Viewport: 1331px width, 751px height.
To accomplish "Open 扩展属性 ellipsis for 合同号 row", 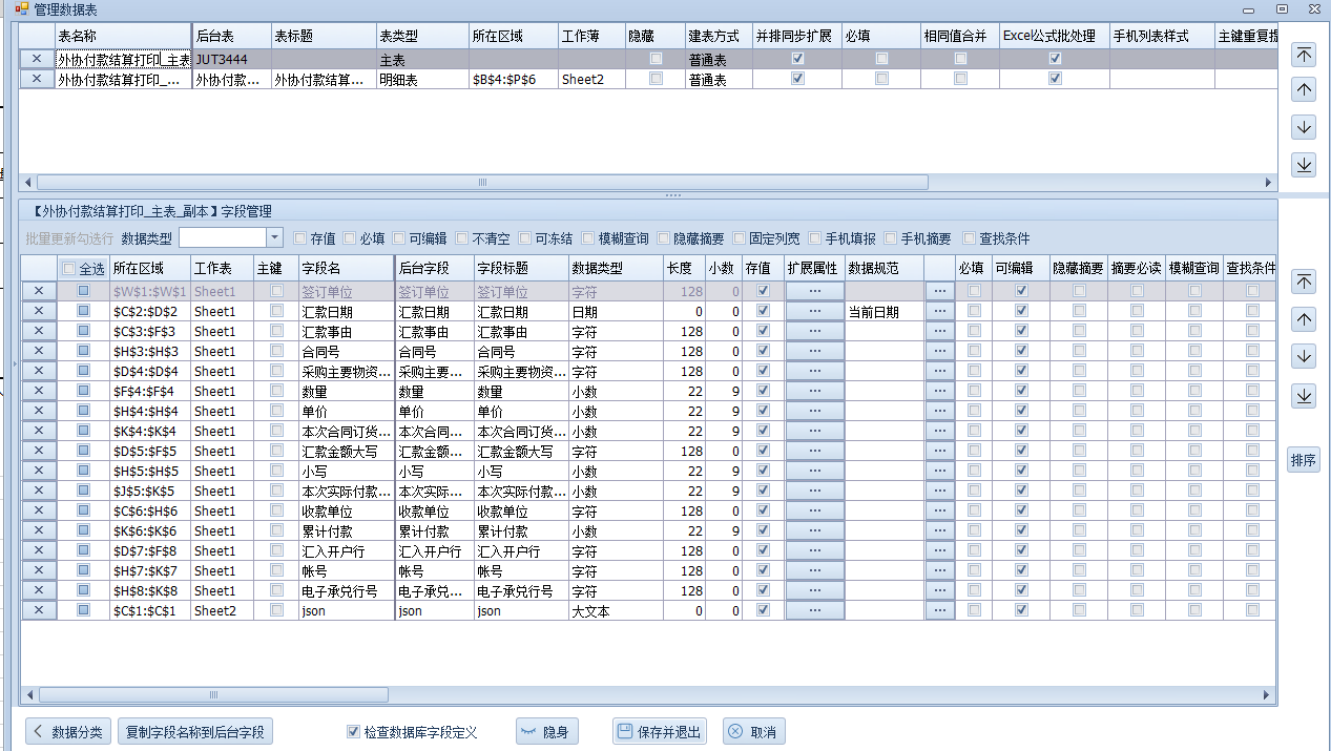I will [x=814, y=351].
